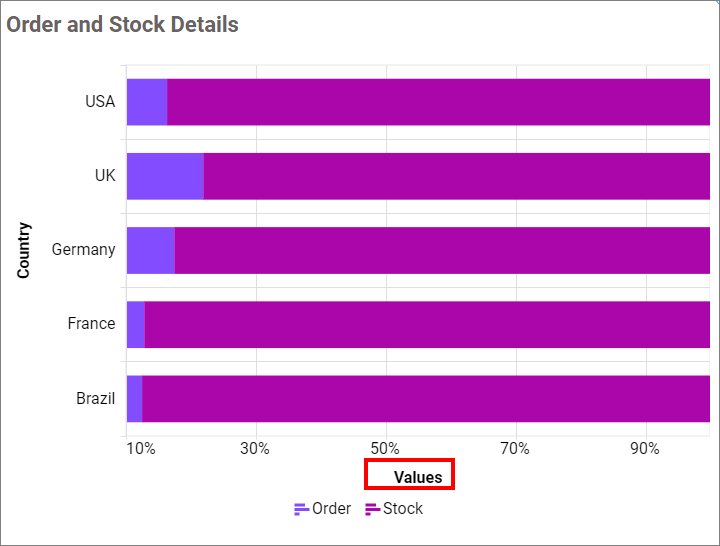This screenshot has height=546, width=720.
Task: Click the UK Order bar segment
Action: (165, 176)
